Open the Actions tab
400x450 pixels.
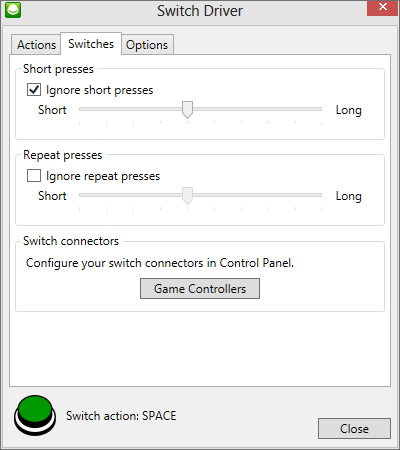pos(36,45)
